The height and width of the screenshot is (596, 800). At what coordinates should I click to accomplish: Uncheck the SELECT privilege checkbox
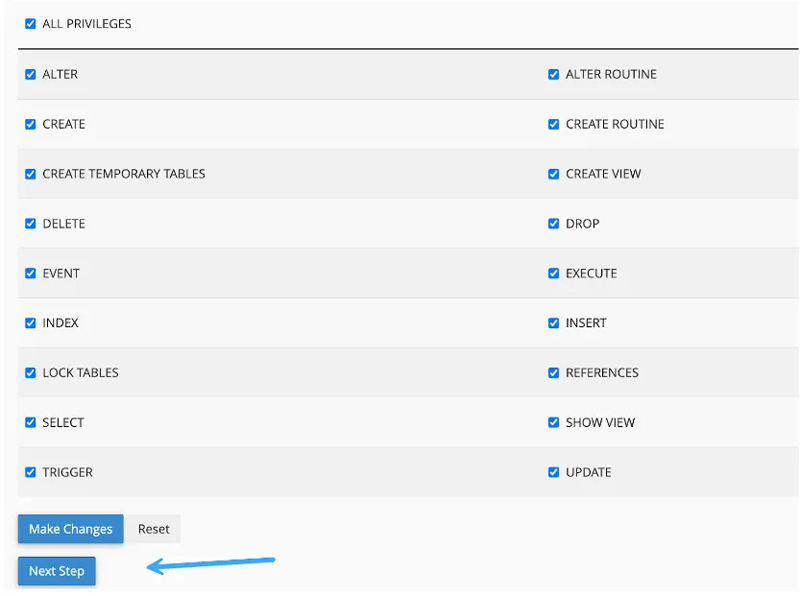point(30,423)
